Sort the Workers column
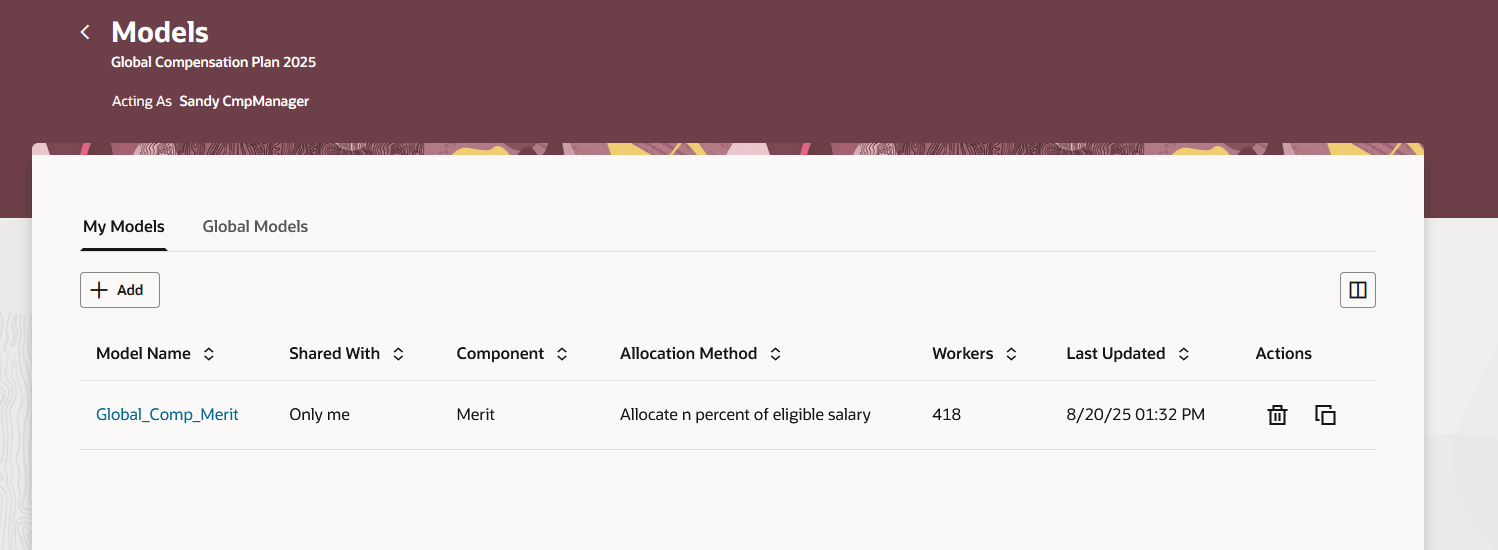The height and width of the screenshot is (550, 1498). coord(1011,354)
